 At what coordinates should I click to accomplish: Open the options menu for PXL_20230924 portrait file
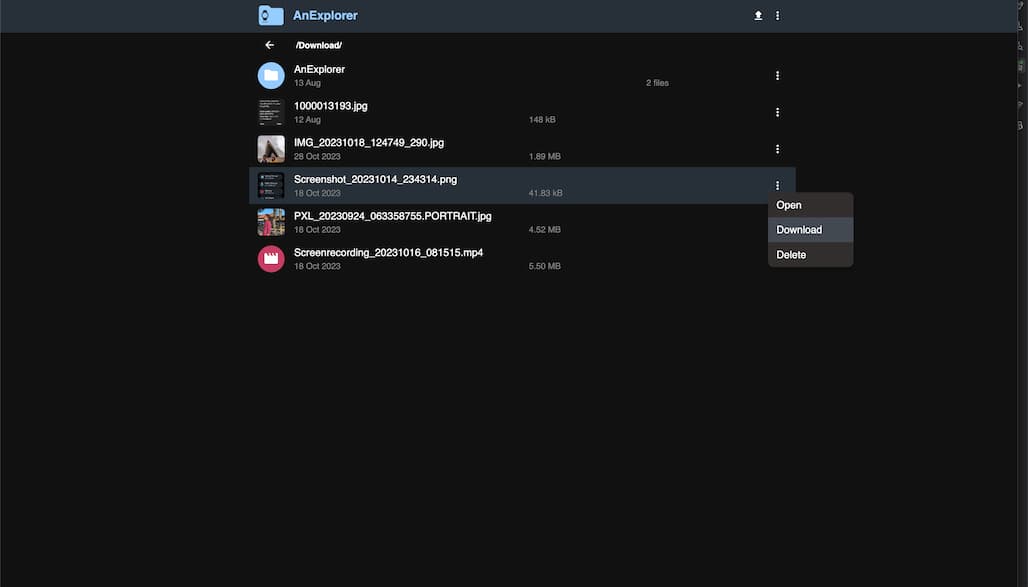coord(777,221)
